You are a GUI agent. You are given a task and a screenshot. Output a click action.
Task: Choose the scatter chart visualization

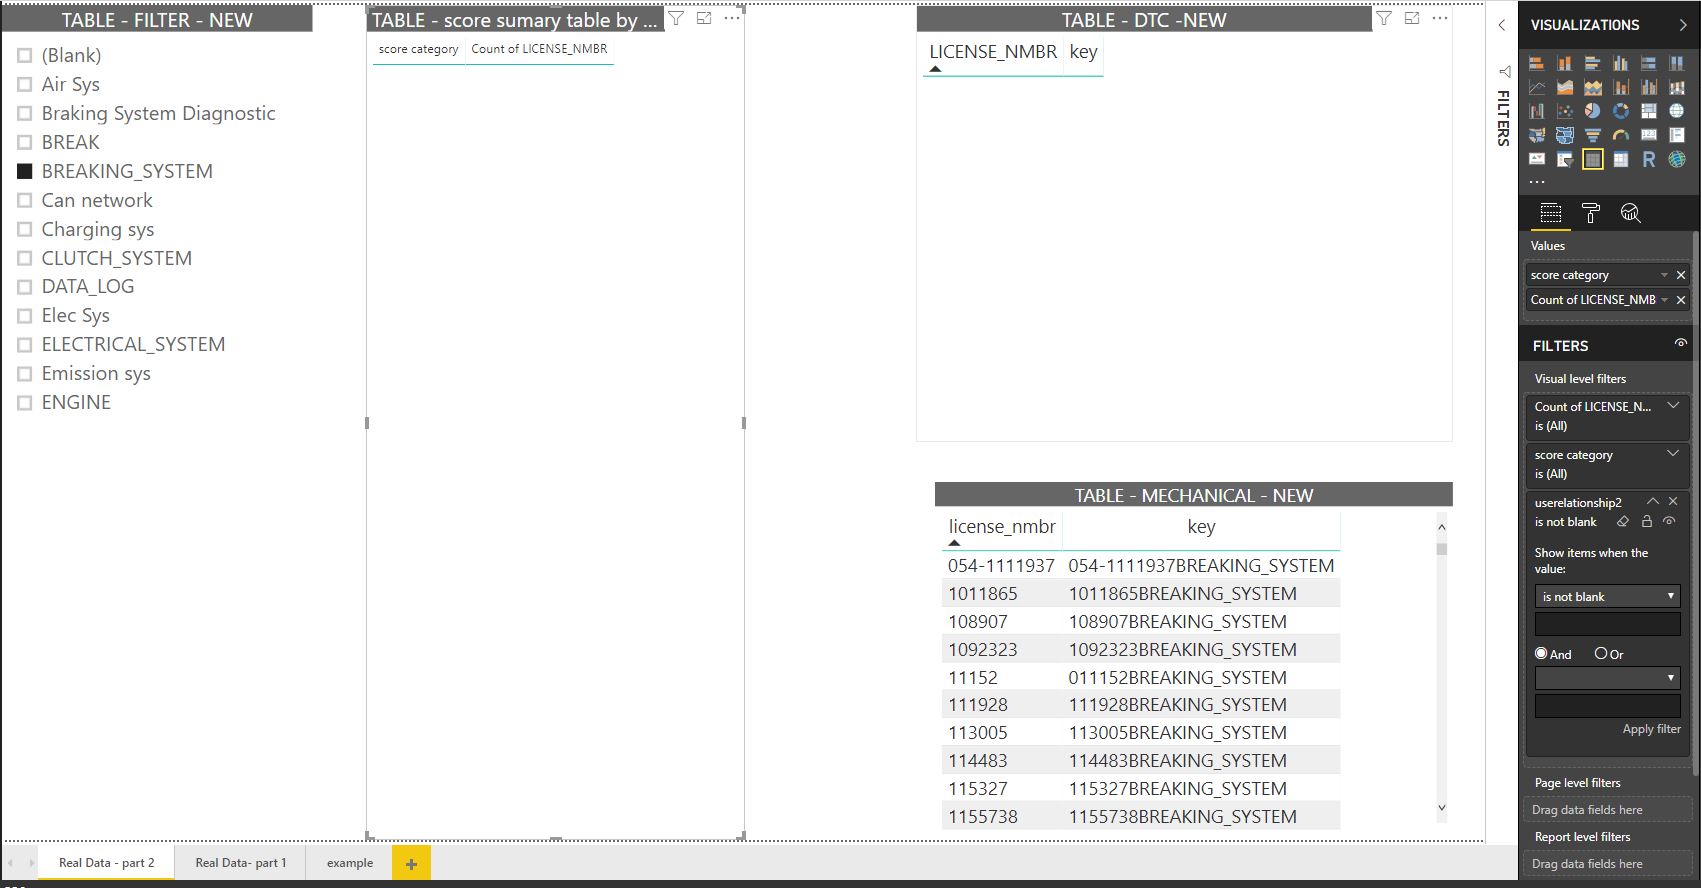[x=1565, y=111]
